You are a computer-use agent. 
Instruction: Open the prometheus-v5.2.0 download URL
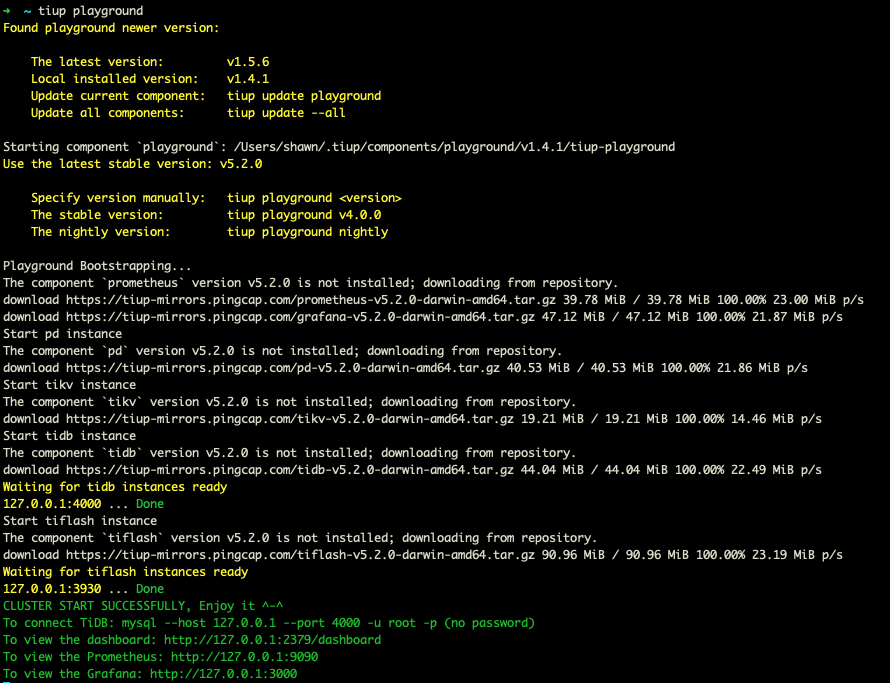click(311, 300)
